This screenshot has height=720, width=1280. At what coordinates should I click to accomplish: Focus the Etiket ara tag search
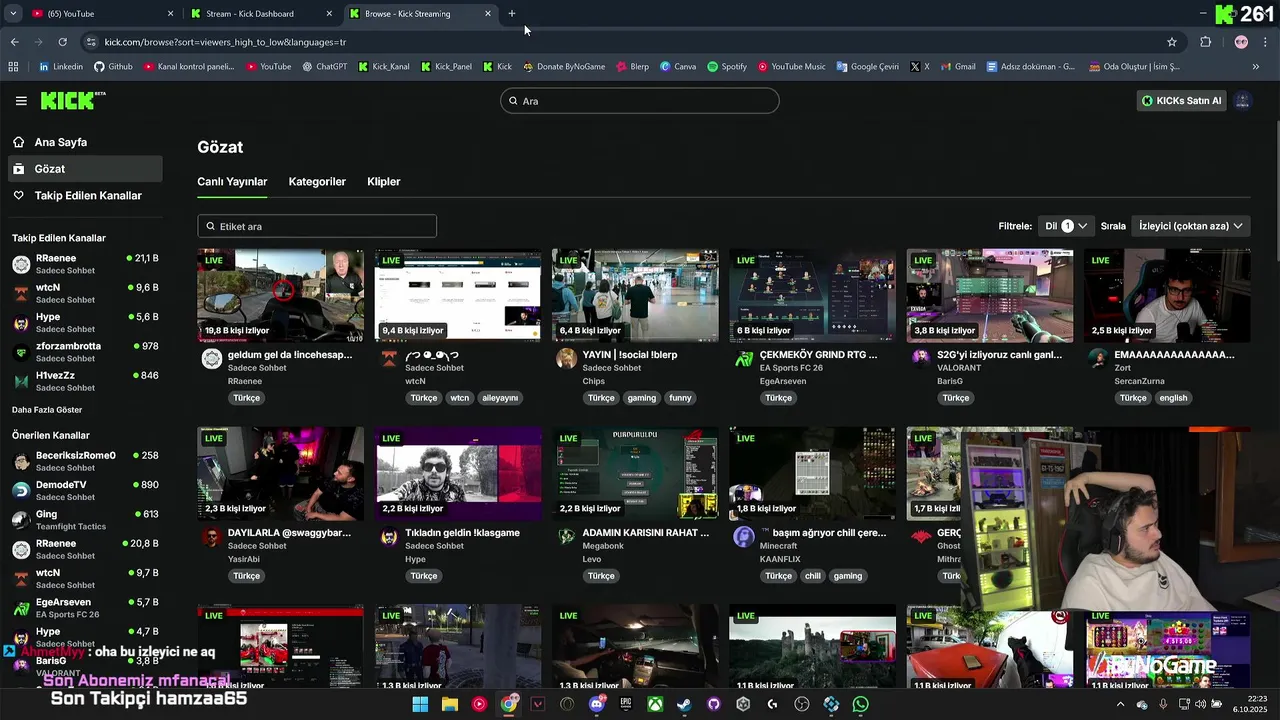tap(317, 226)
